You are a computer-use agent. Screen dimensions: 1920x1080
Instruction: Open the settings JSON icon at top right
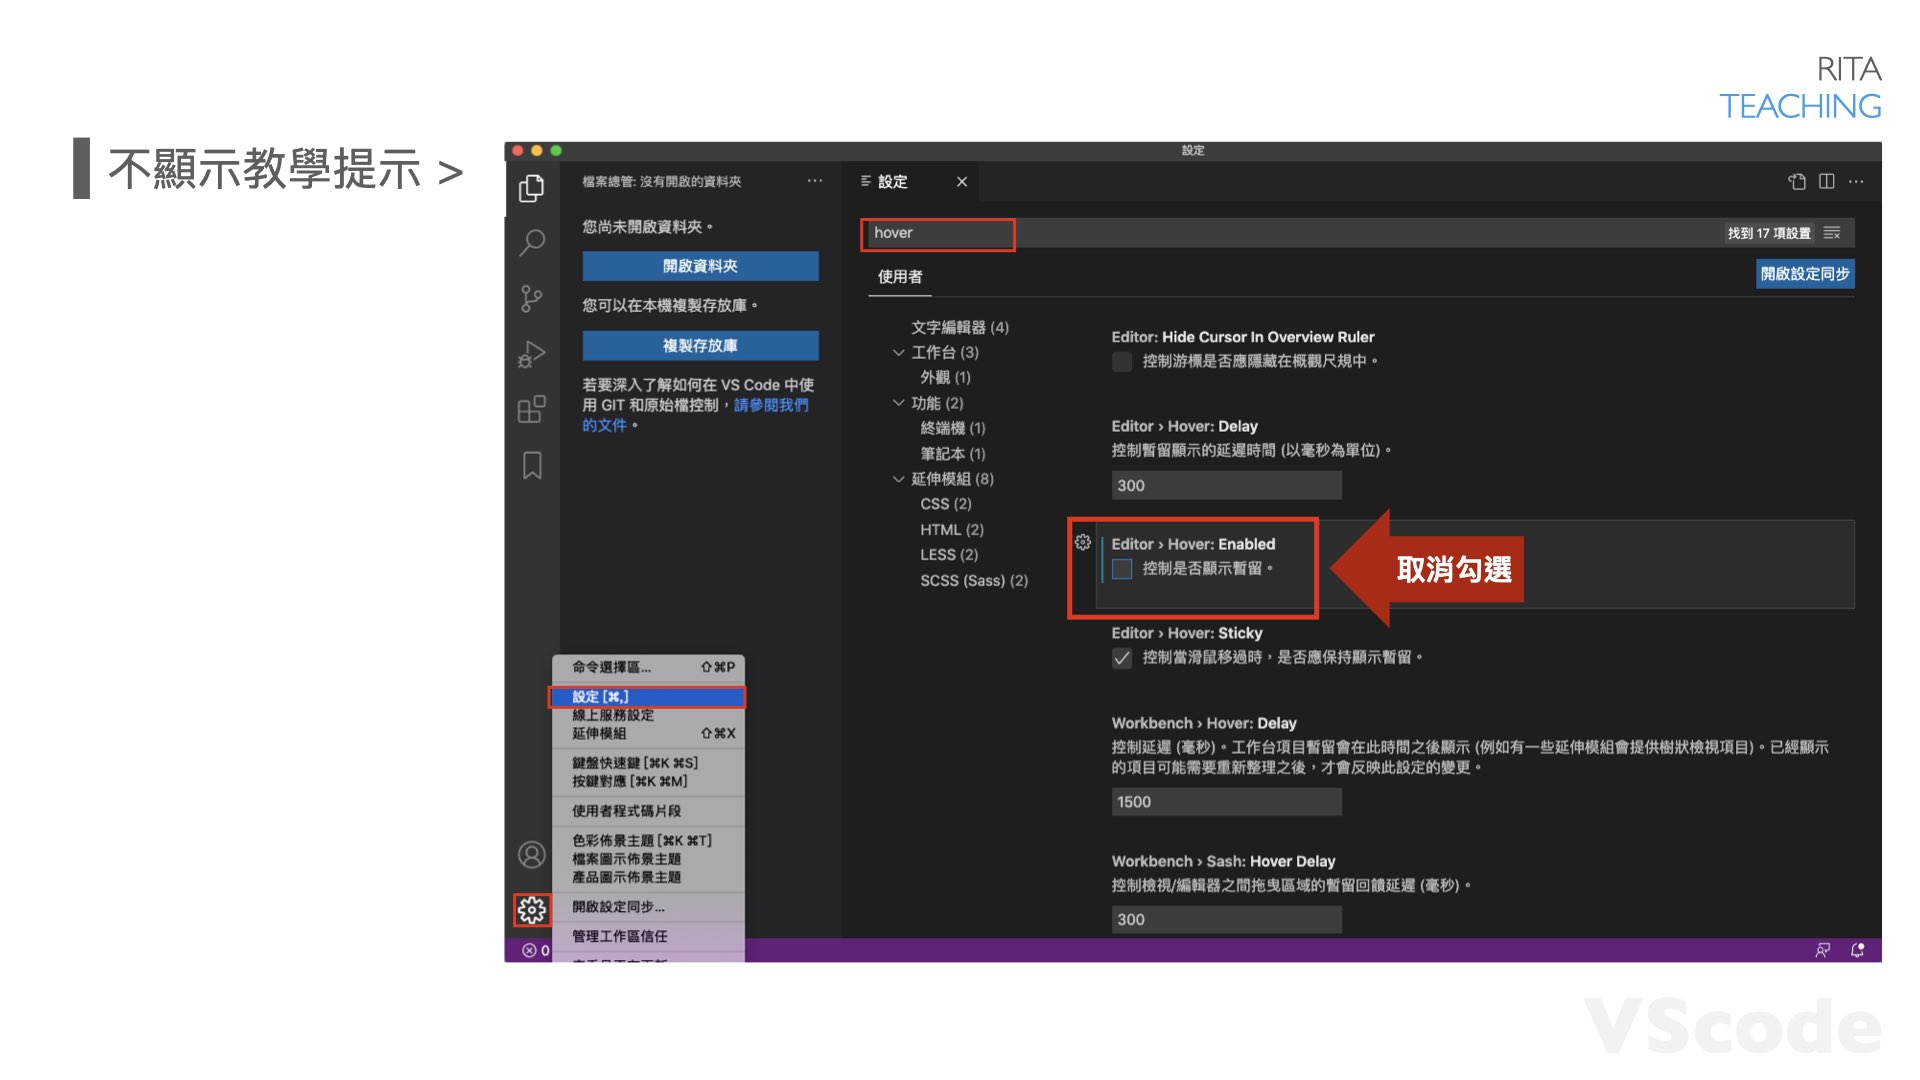(1797, 181)
